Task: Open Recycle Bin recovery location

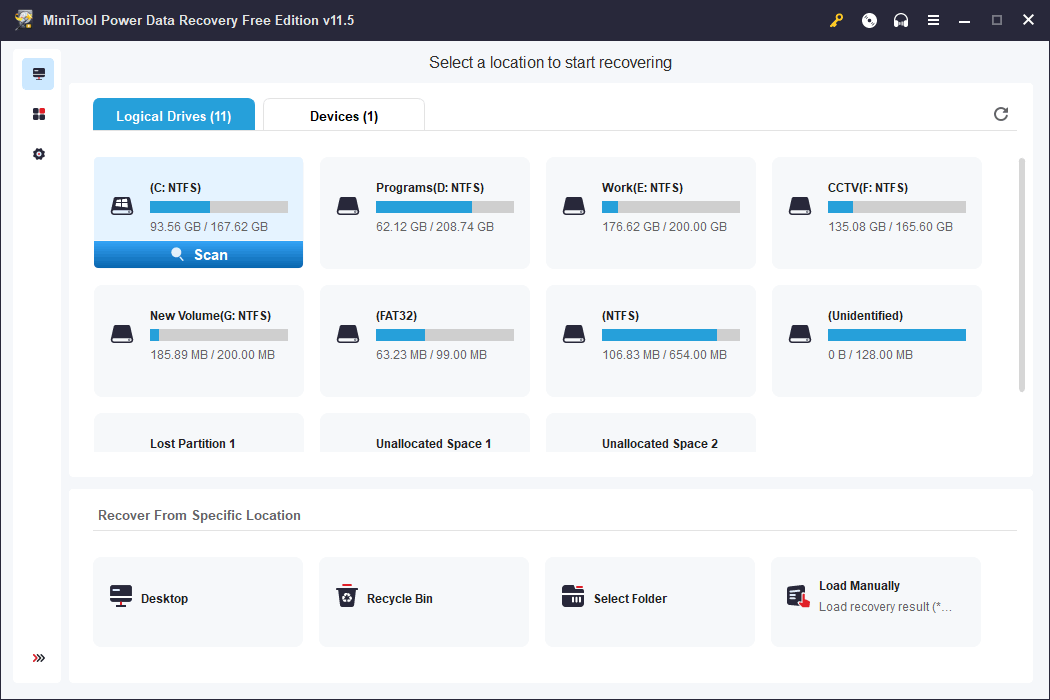Action: (x=424, y=599)
